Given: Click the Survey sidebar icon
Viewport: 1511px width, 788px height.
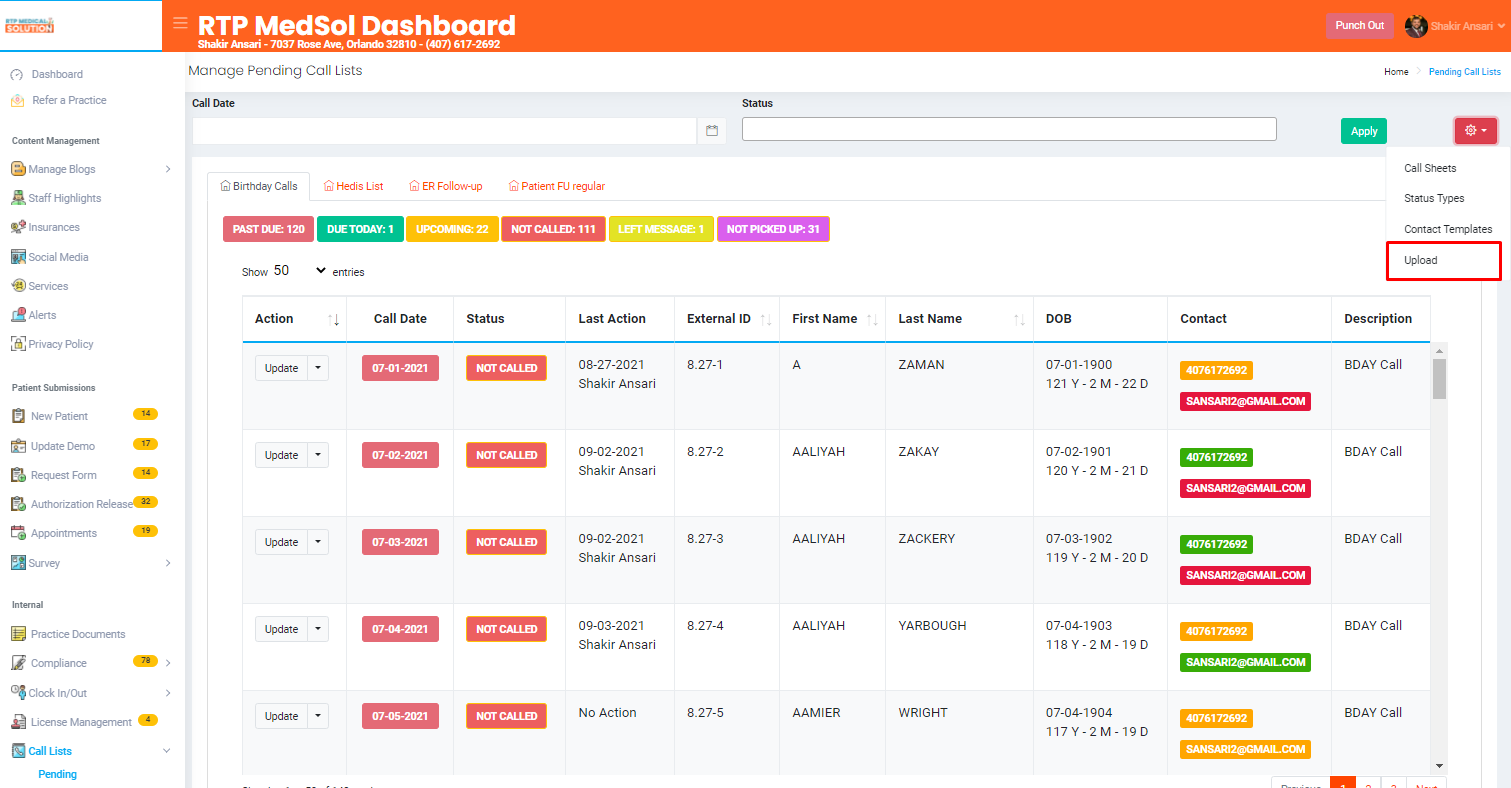Looking at the screenshot, I should tap(18, 563).
